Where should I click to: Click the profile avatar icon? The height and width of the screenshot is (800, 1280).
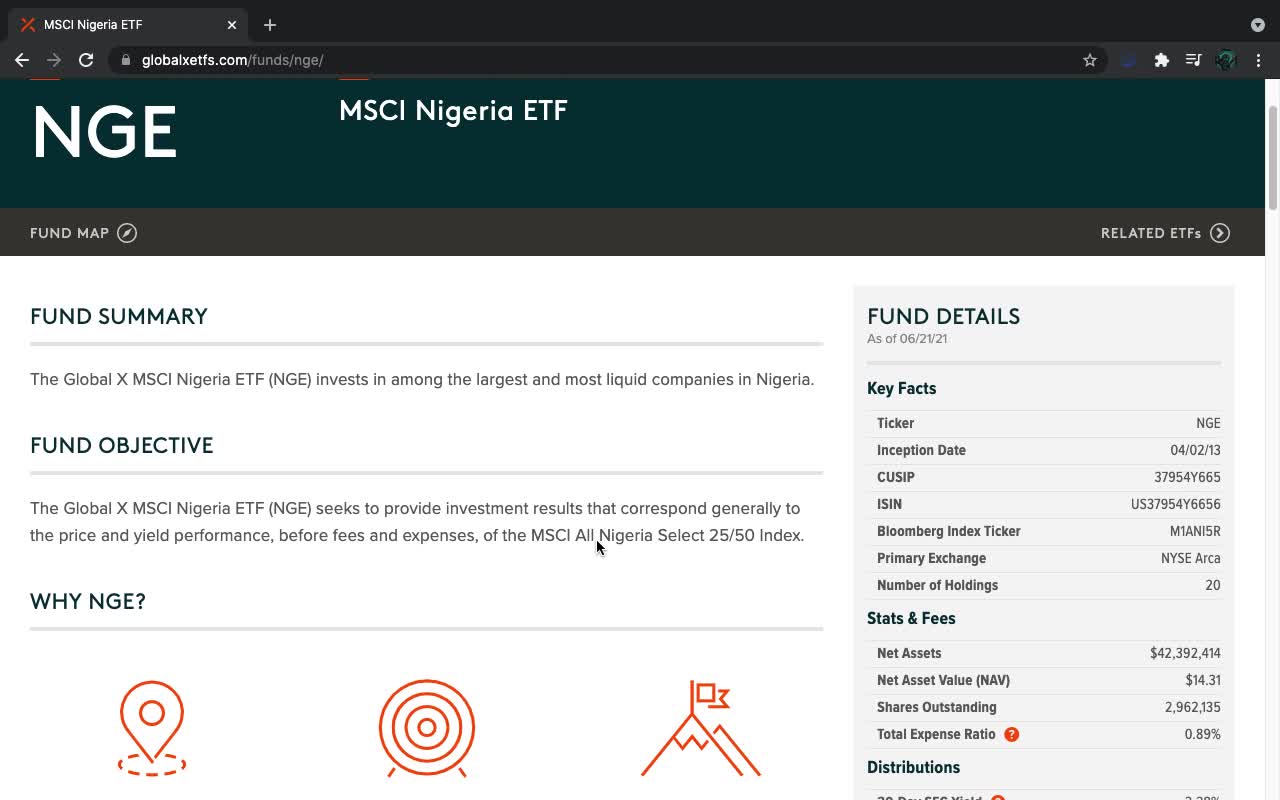(x=1226, y=60)
